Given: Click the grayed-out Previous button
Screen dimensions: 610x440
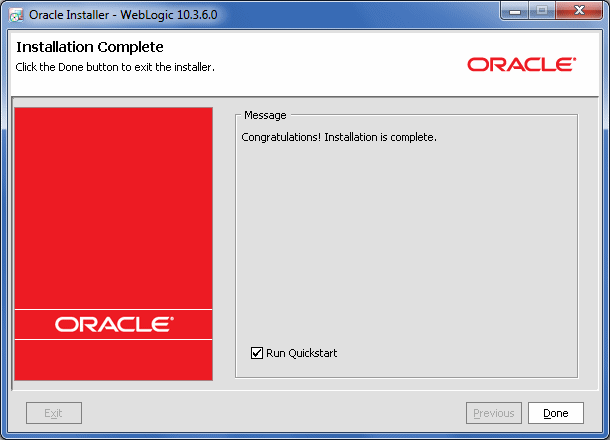Looking at the screenshot, I should coord(494,413).
